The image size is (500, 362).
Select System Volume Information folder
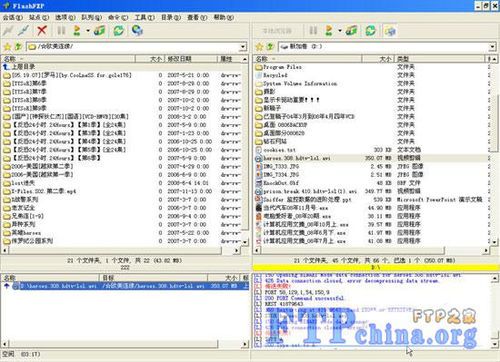(296, 84)
